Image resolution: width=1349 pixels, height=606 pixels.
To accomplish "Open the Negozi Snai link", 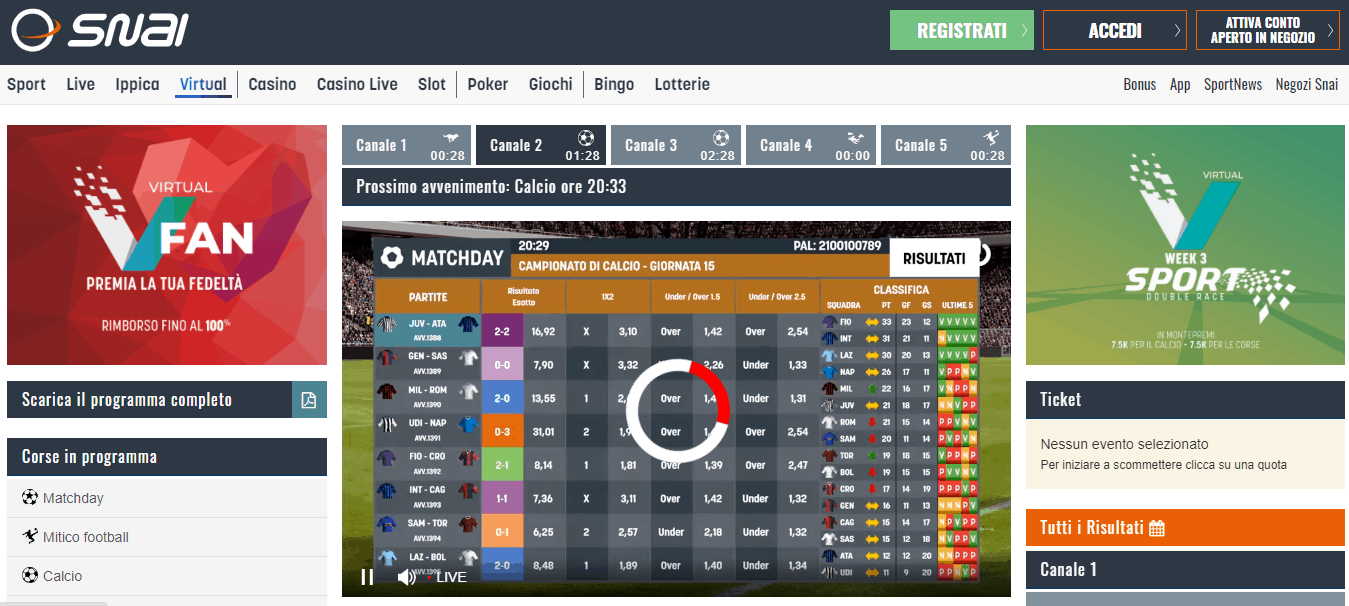I will [1307, 84].
